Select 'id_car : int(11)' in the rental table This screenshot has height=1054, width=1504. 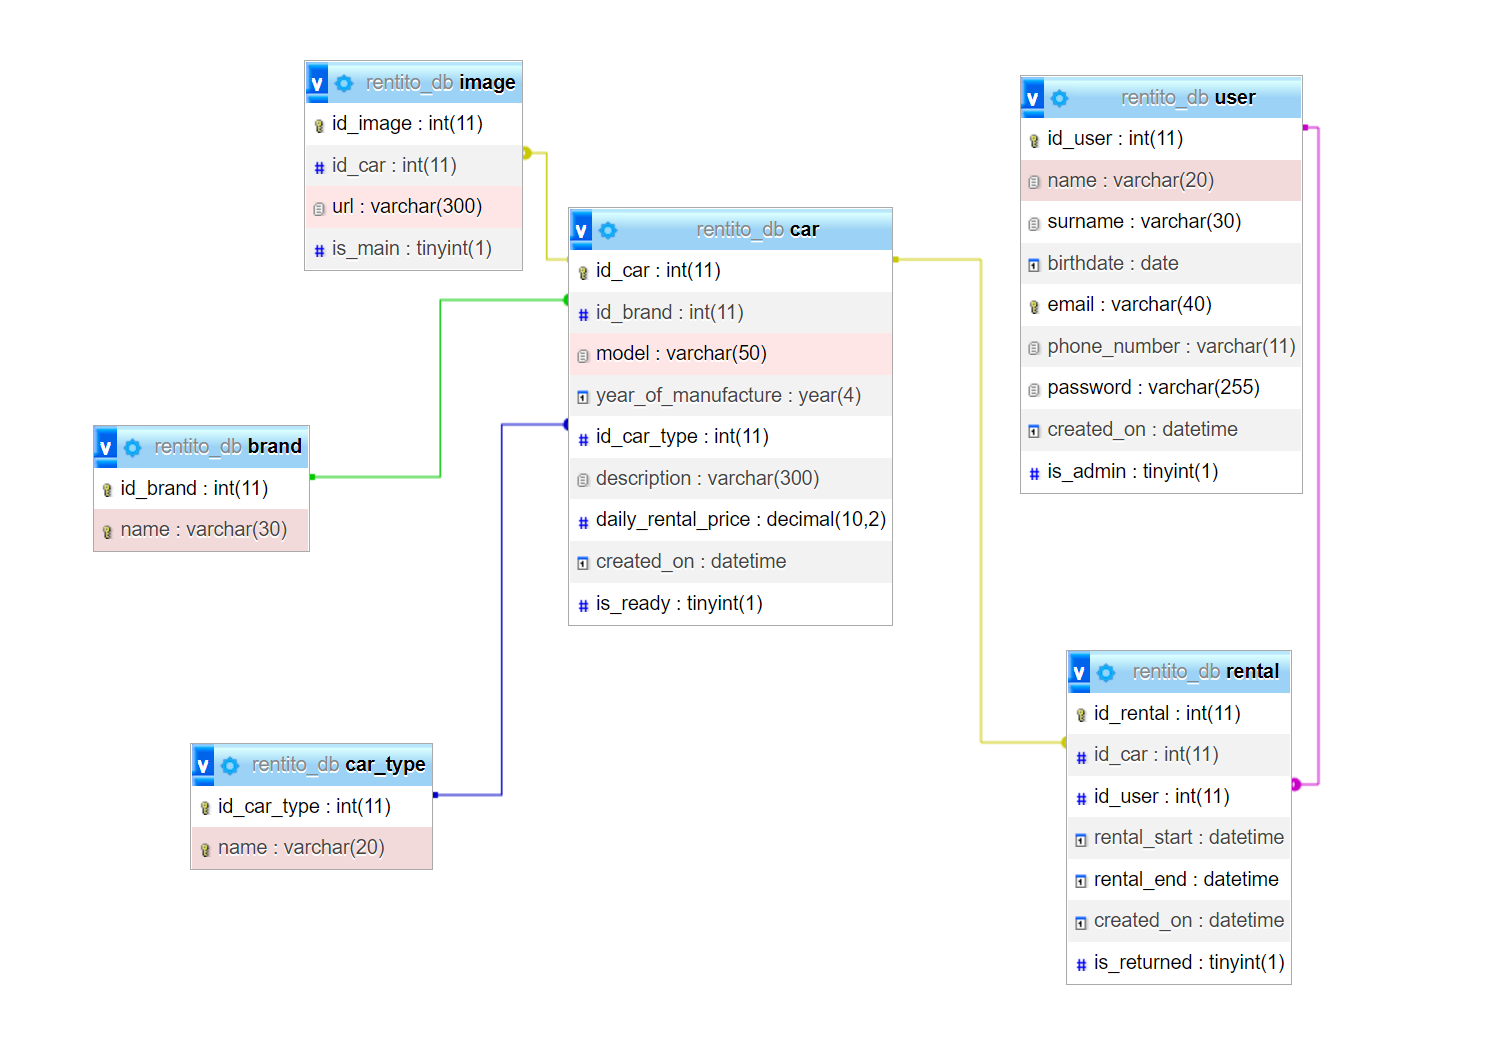pos(1179,754)
